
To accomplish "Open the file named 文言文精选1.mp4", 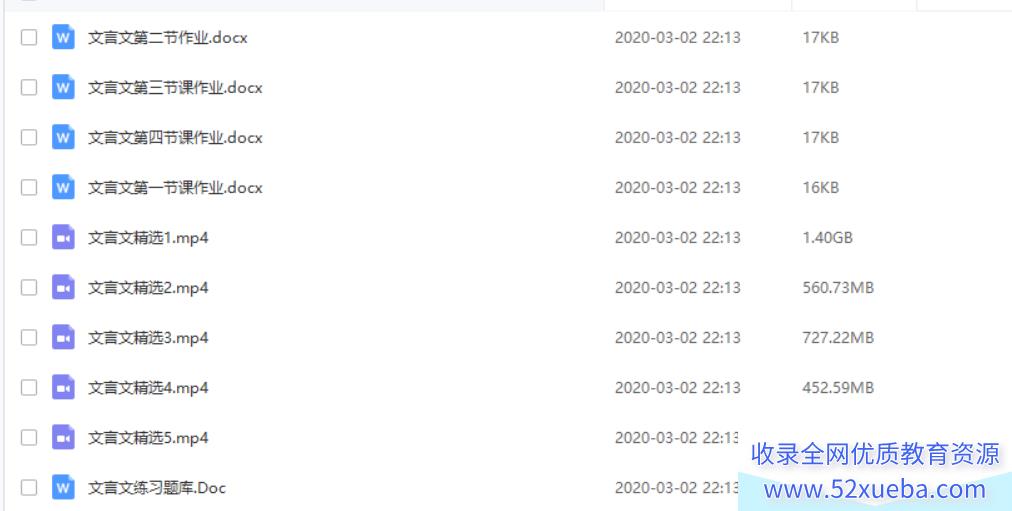I will 148,238.
